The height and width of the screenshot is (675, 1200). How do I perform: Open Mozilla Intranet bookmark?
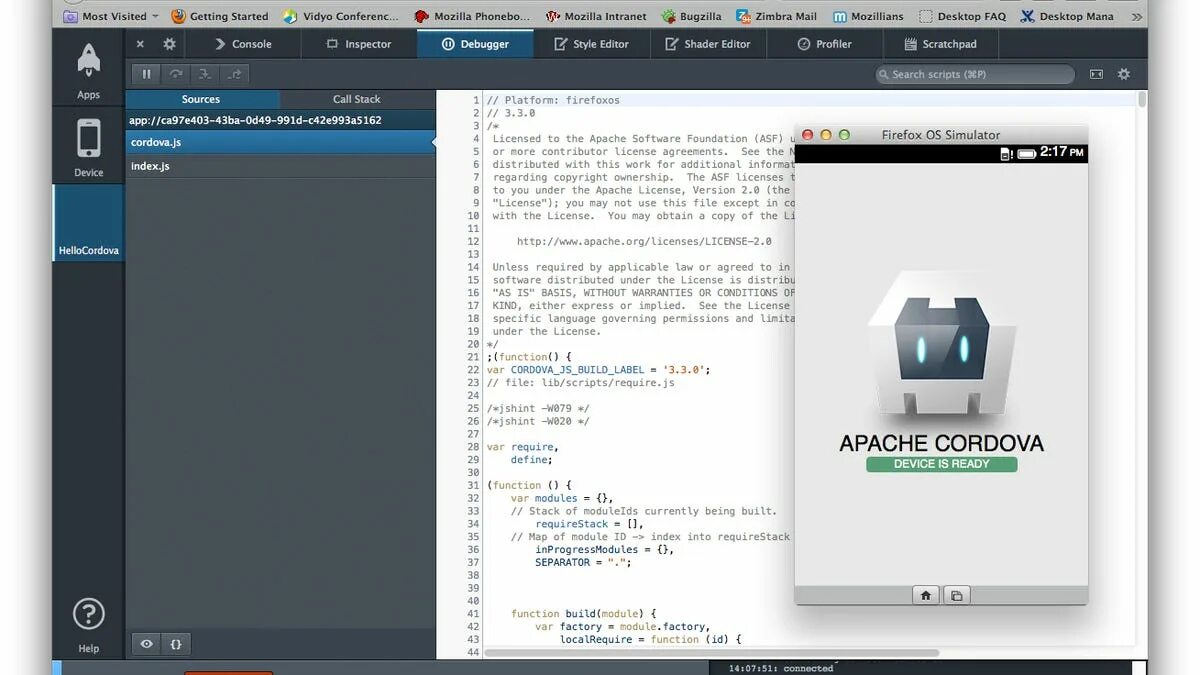click(597, 16)
